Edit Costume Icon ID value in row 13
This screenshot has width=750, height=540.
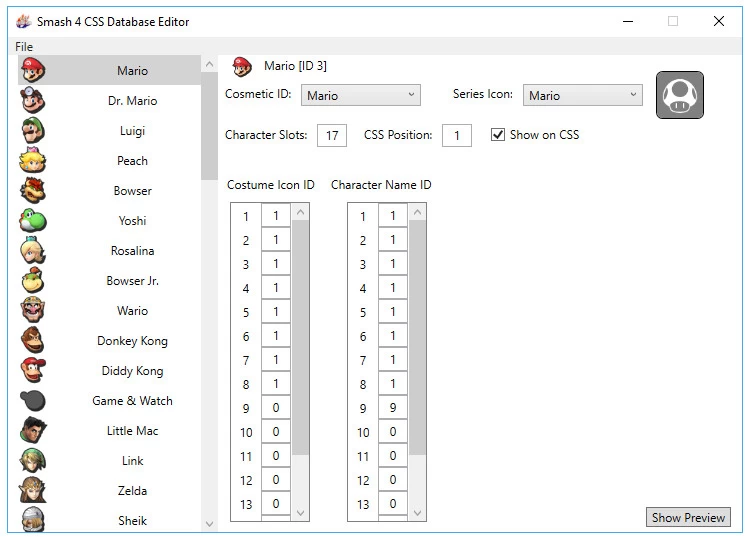pyautogui.click(x=276, y=503)
